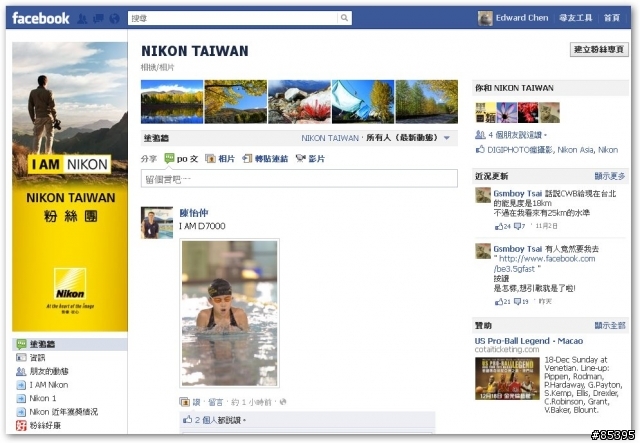This screenshot has width=640, height=443.
Task: Click the photo icon below the swimmer post
Action: [x=184, y=402]
